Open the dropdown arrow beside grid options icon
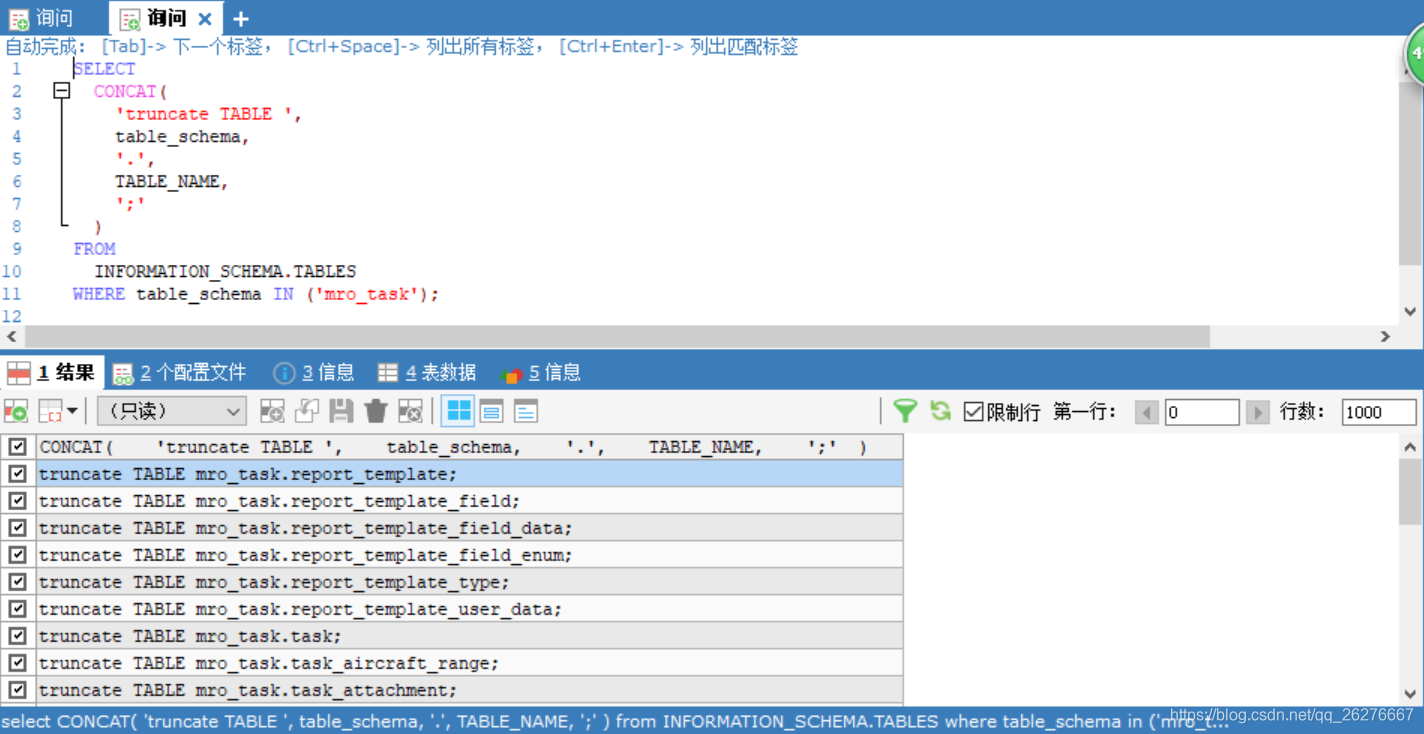 pyautogui.click(x=73, y=410)
